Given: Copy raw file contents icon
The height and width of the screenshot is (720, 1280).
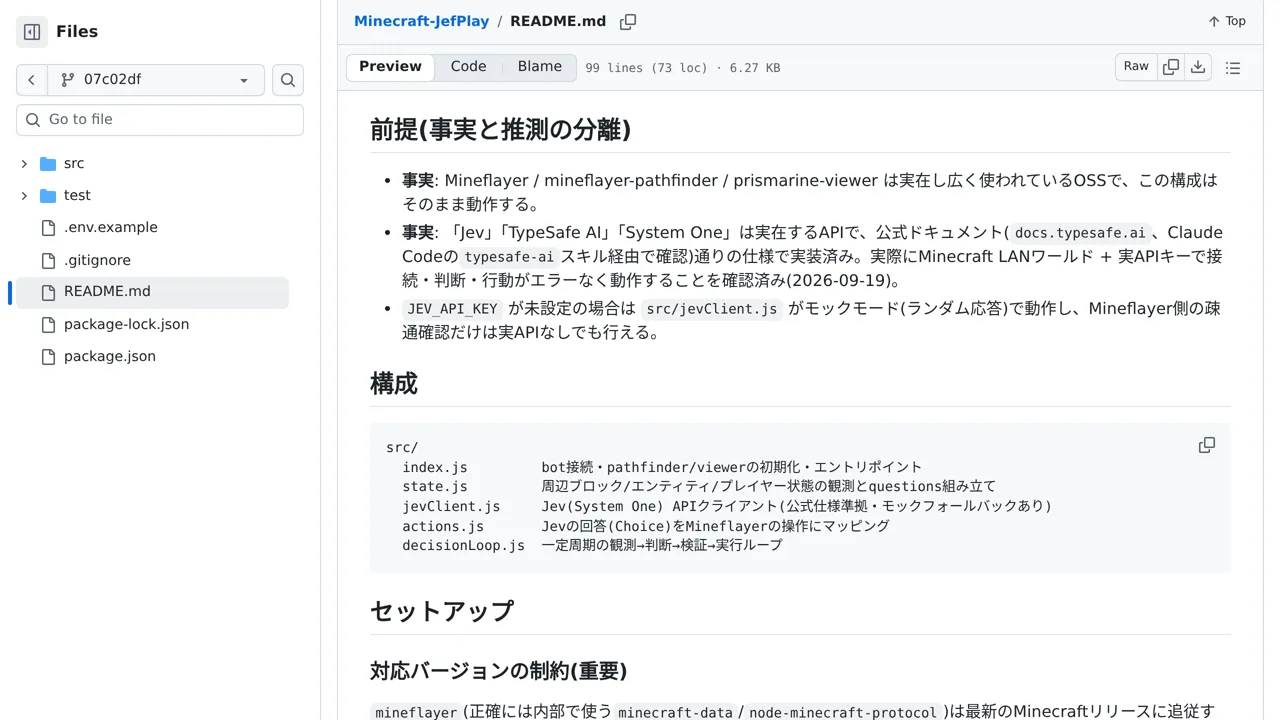Looking at the screenshot, I should point(1171,67).
